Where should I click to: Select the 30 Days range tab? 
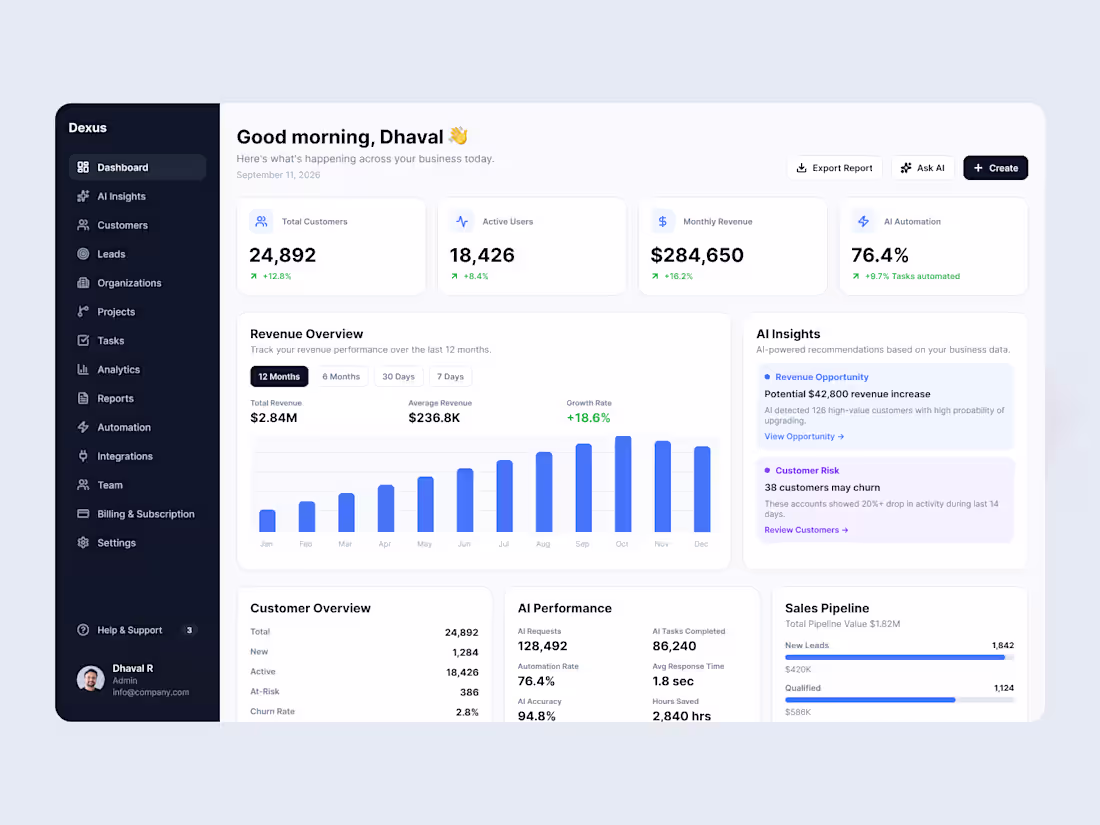coord(398,377)
